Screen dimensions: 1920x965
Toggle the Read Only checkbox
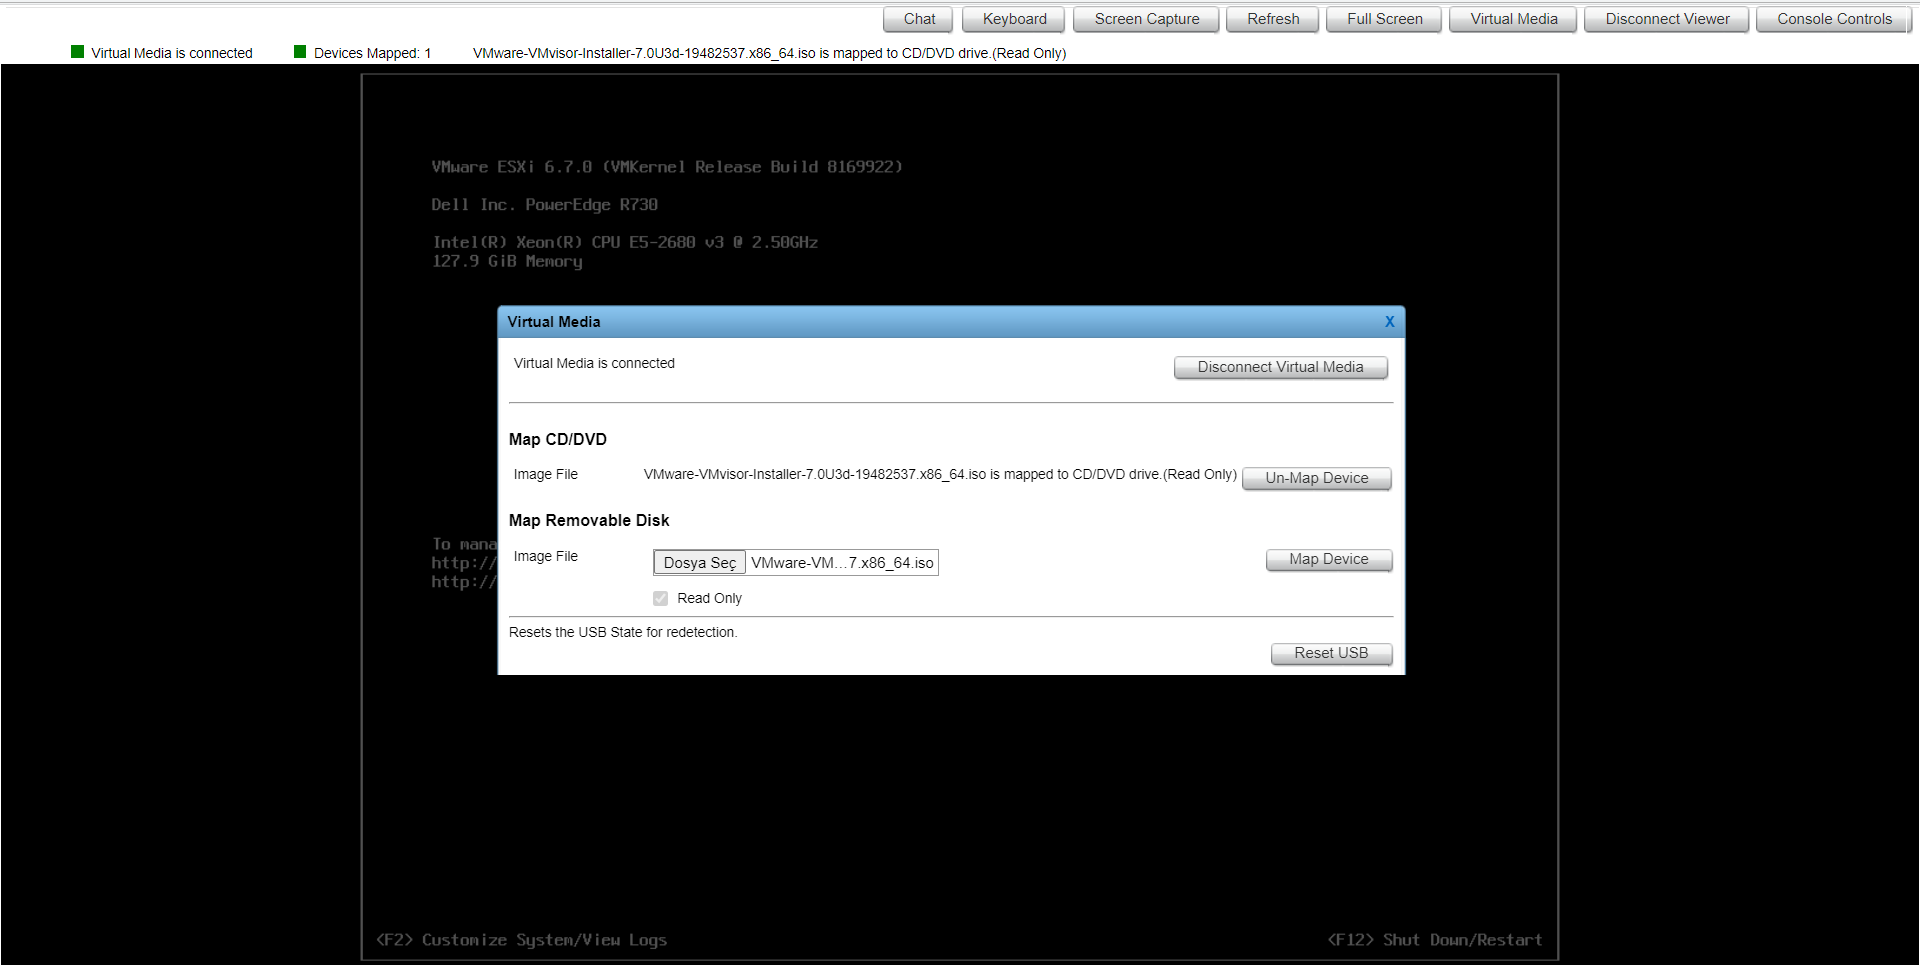point(661,598)
